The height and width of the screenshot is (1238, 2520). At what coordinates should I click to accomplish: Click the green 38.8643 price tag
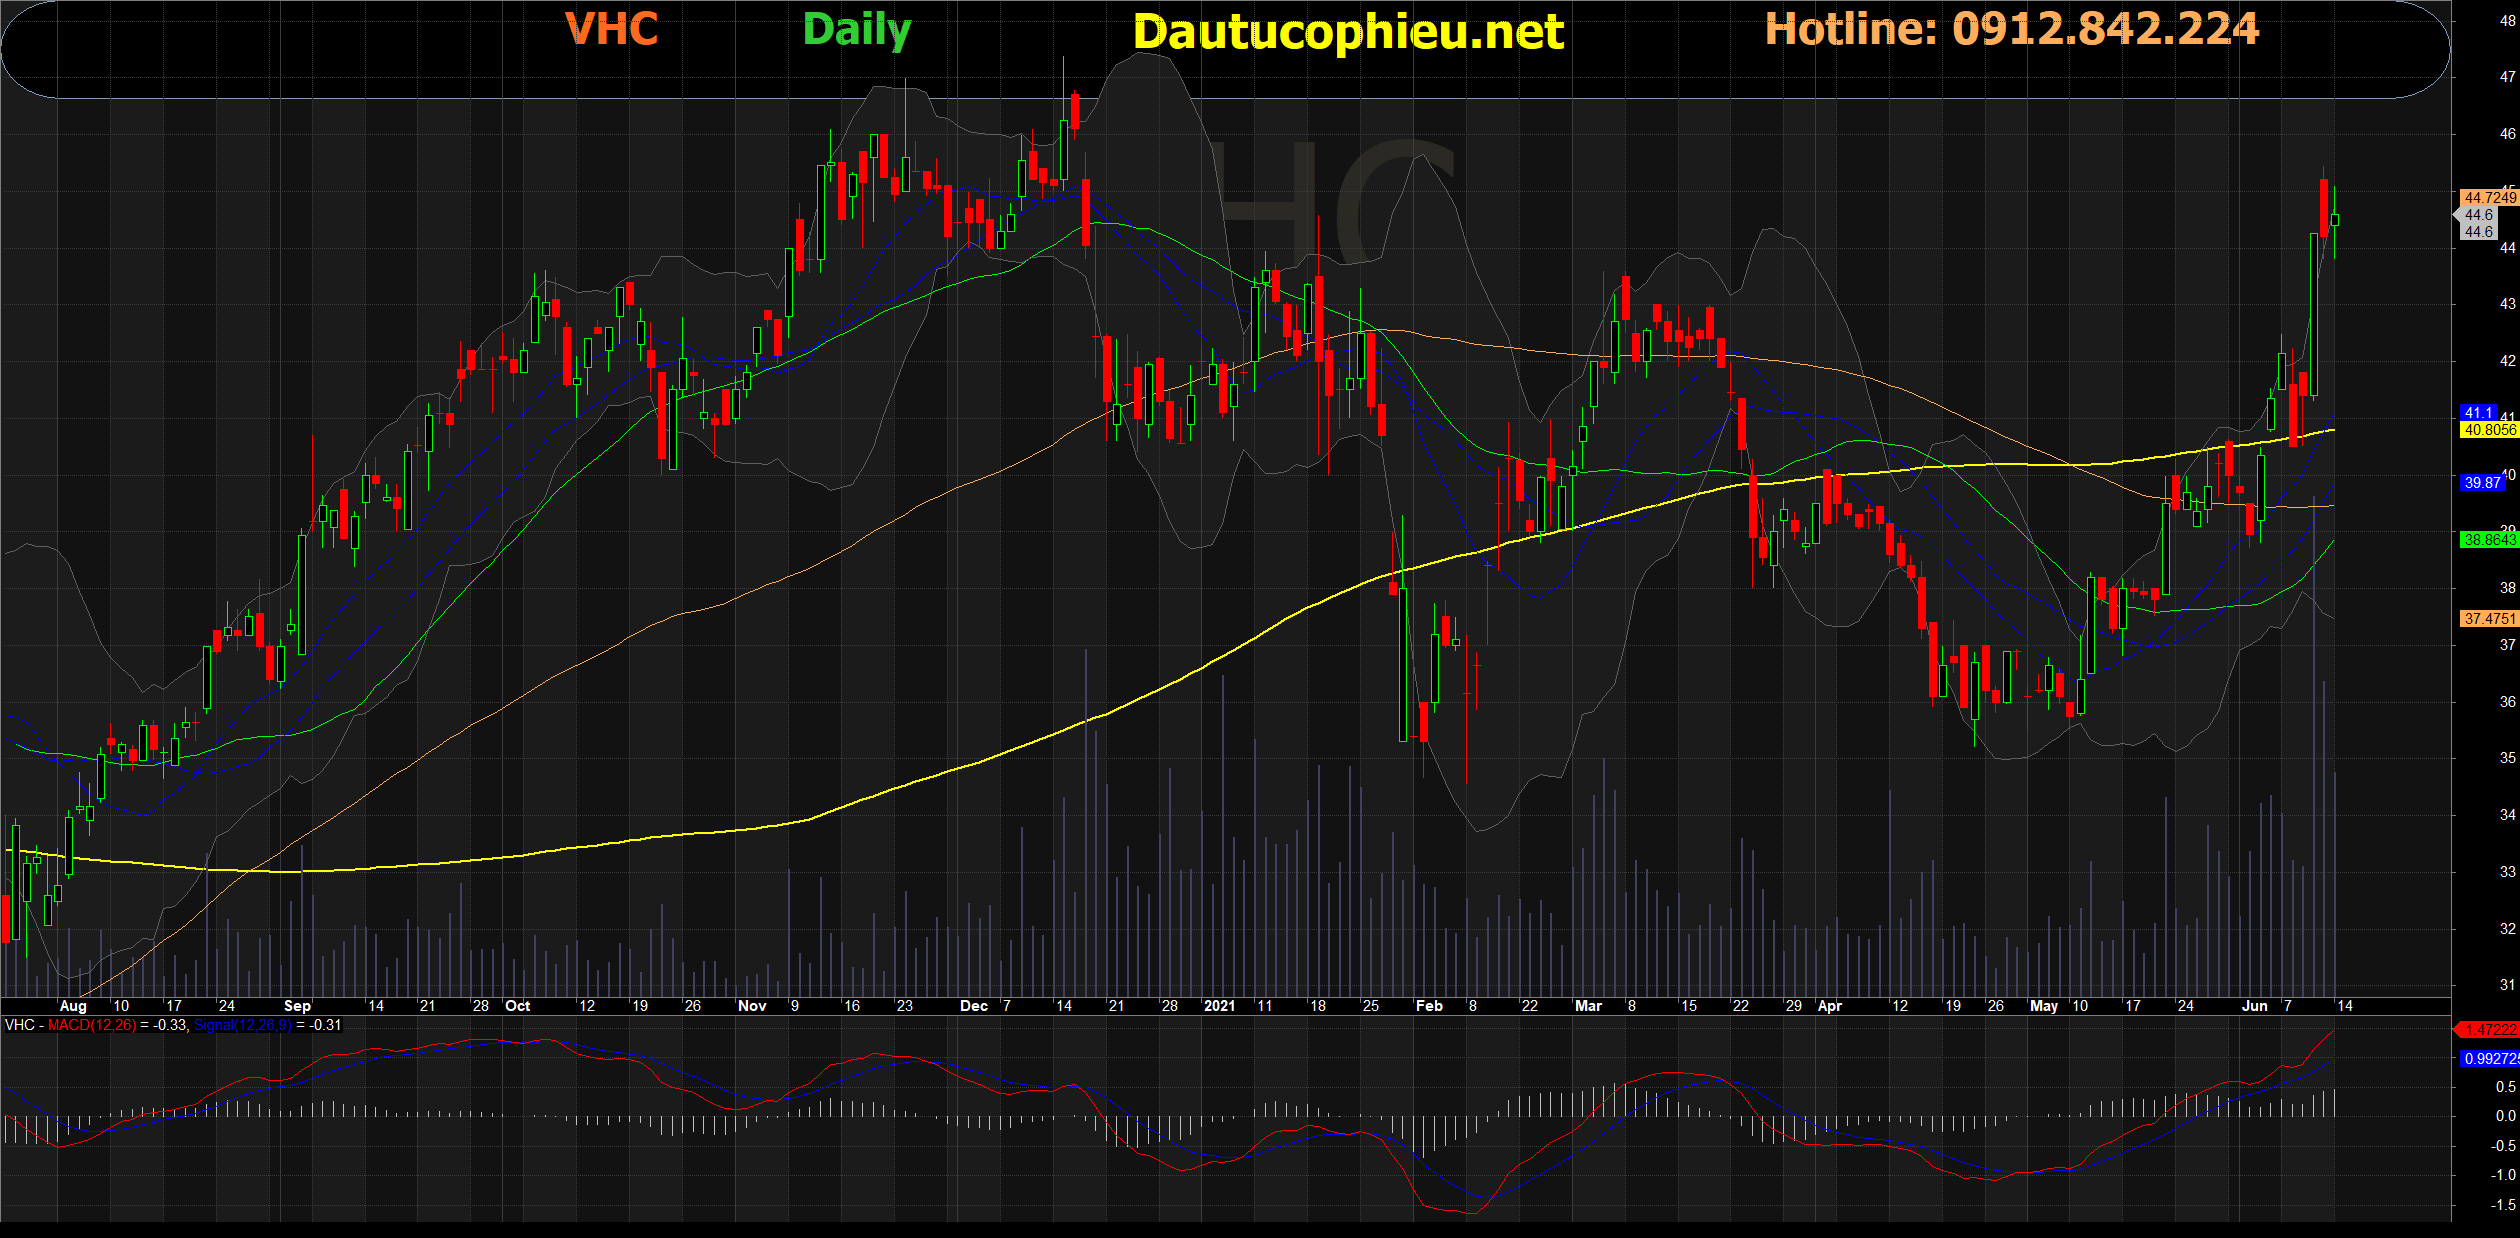[x=2488, y=540]
